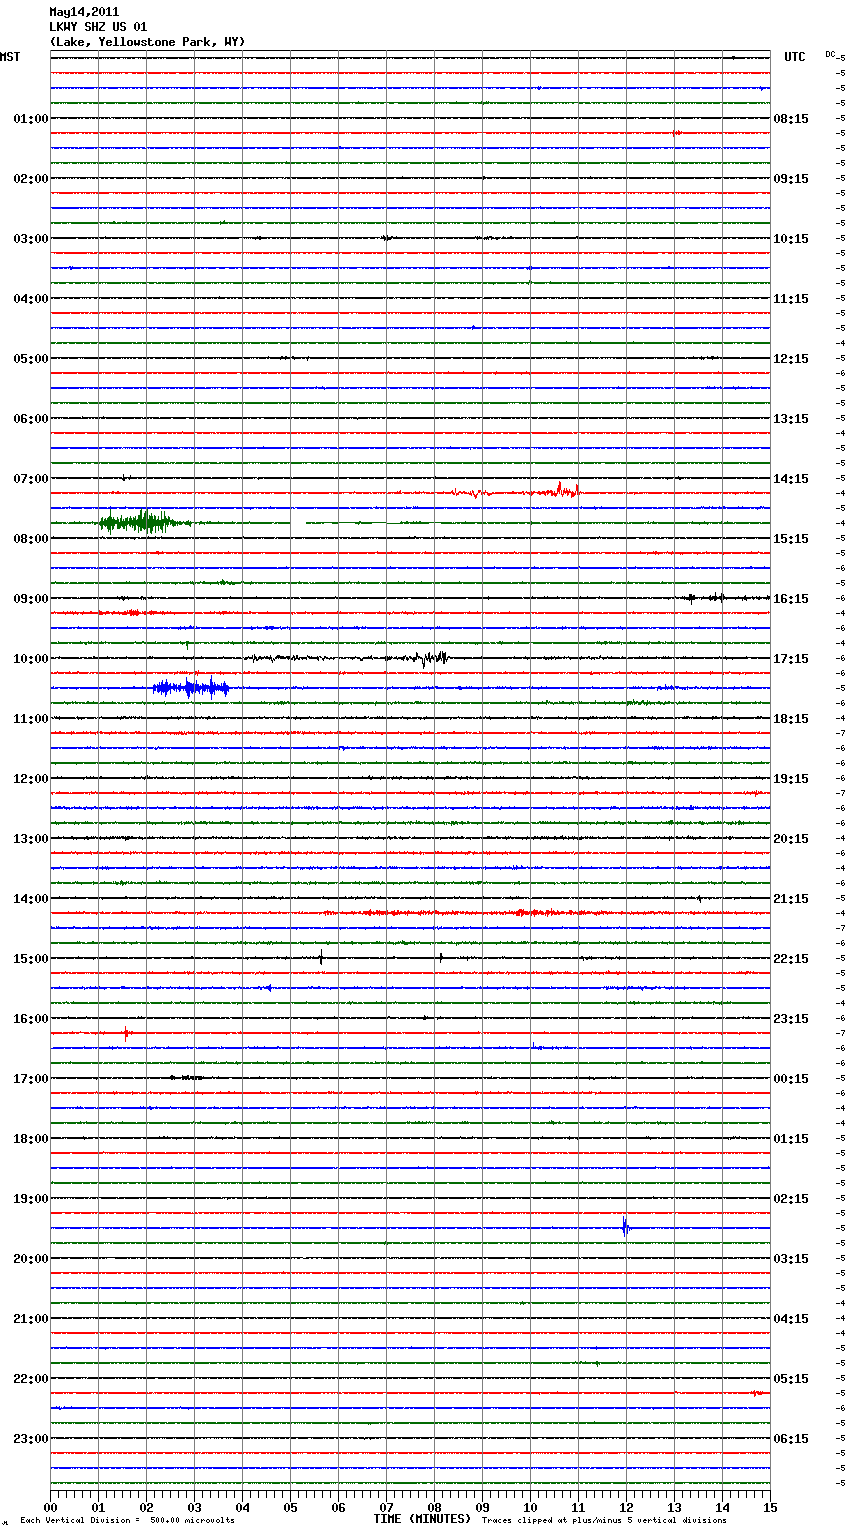Screen dimensions: 850x1534
Task: Select the 03:00 MST hour label
Action: pos(31,239)
